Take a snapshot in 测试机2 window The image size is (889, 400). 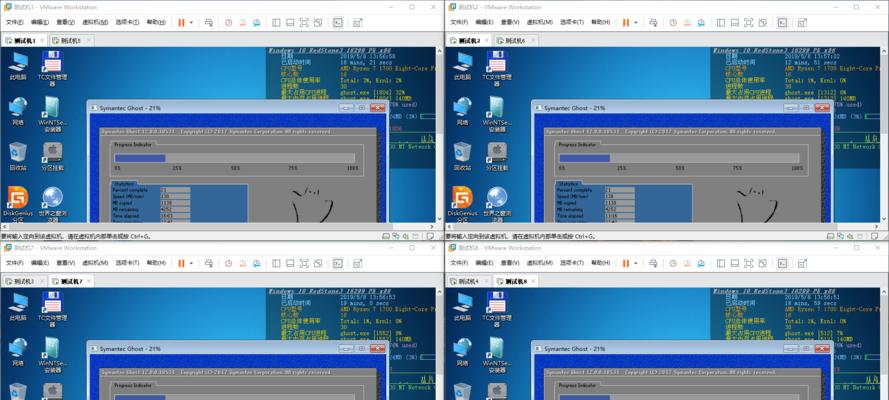coord(673,23)
